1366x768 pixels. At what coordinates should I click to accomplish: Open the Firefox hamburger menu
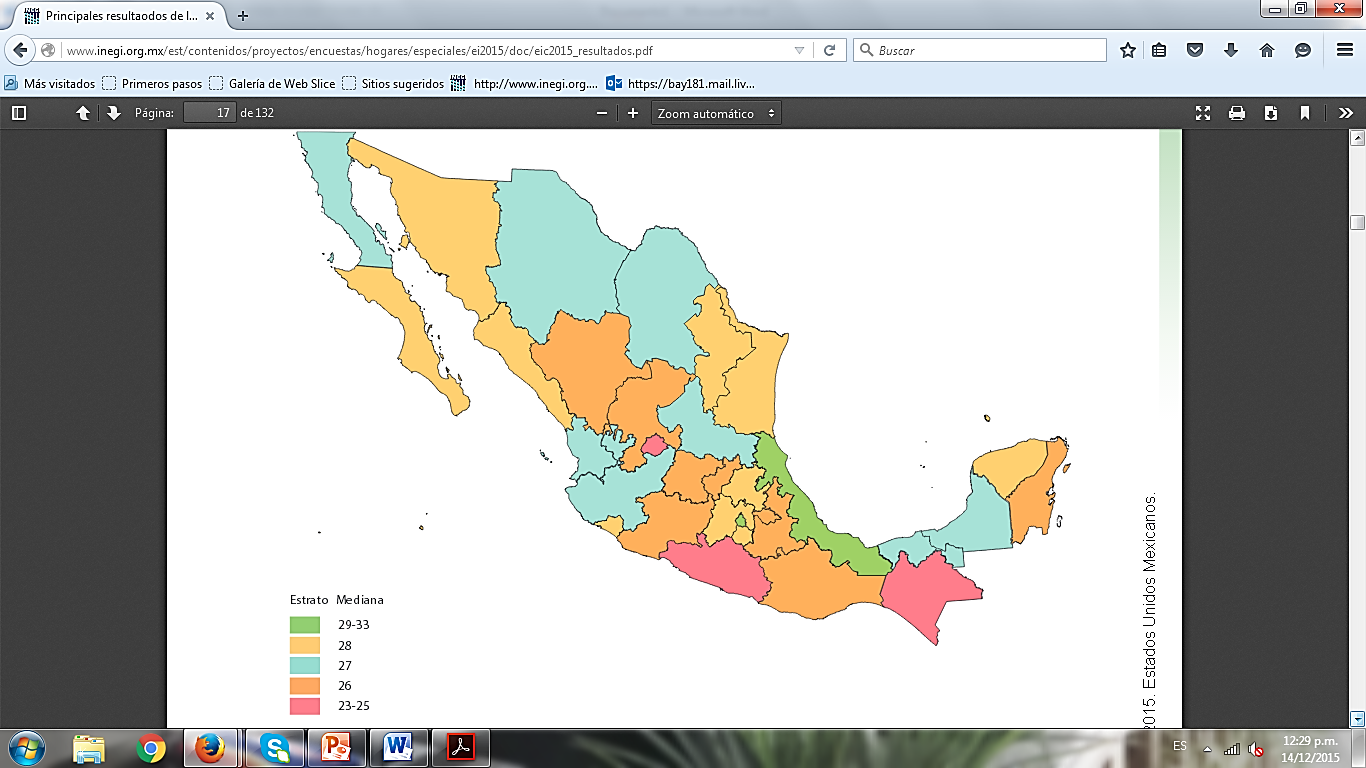[1345, 50]
